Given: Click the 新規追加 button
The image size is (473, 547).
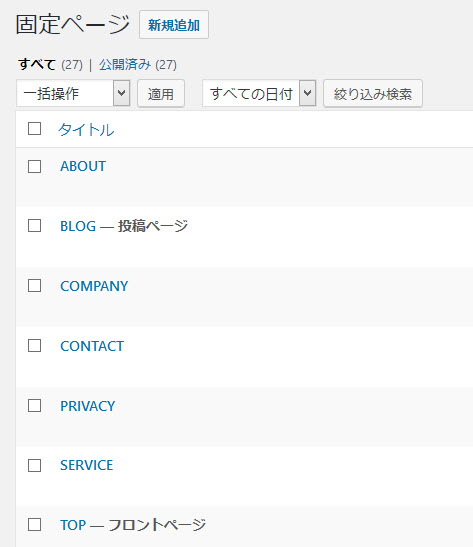Looking at the screenshot, I should pyautogui.click(x=174, y=25).
